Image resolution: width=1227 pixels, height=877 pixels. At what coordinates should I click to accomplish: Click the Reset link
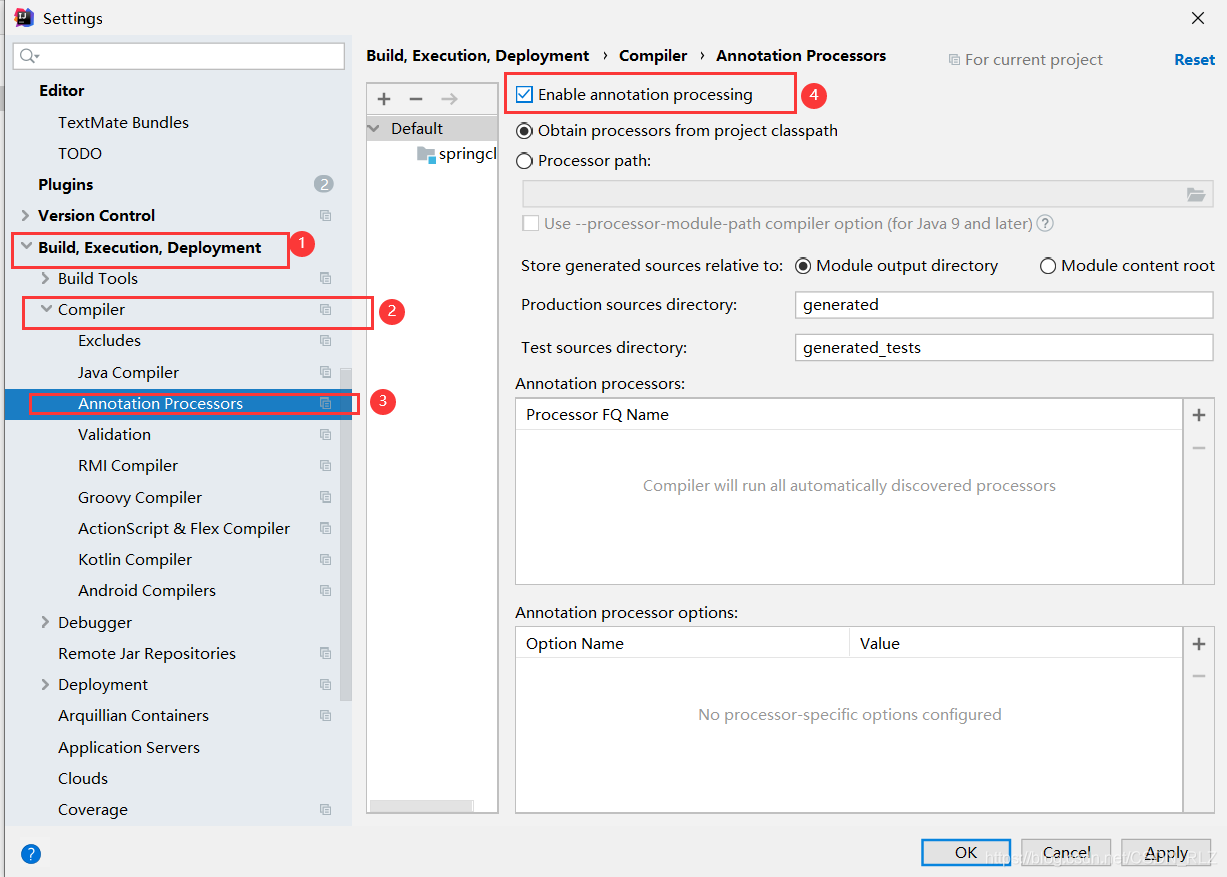click(1194, 60)
